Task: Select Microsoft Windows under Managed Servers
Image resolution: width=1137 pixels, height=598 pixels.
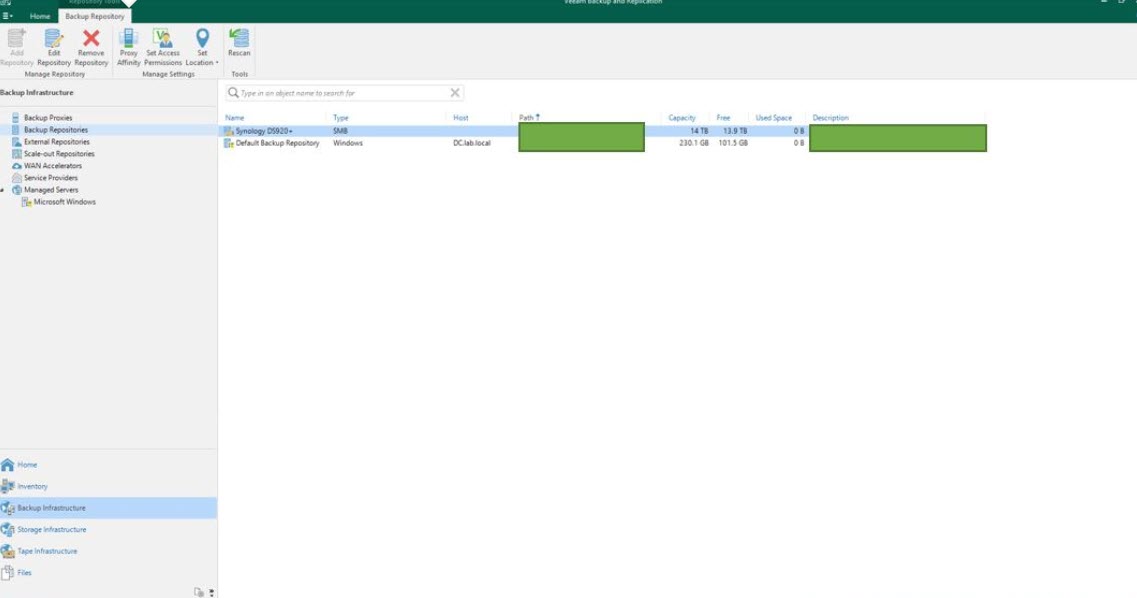Action: tap(64, 202)
